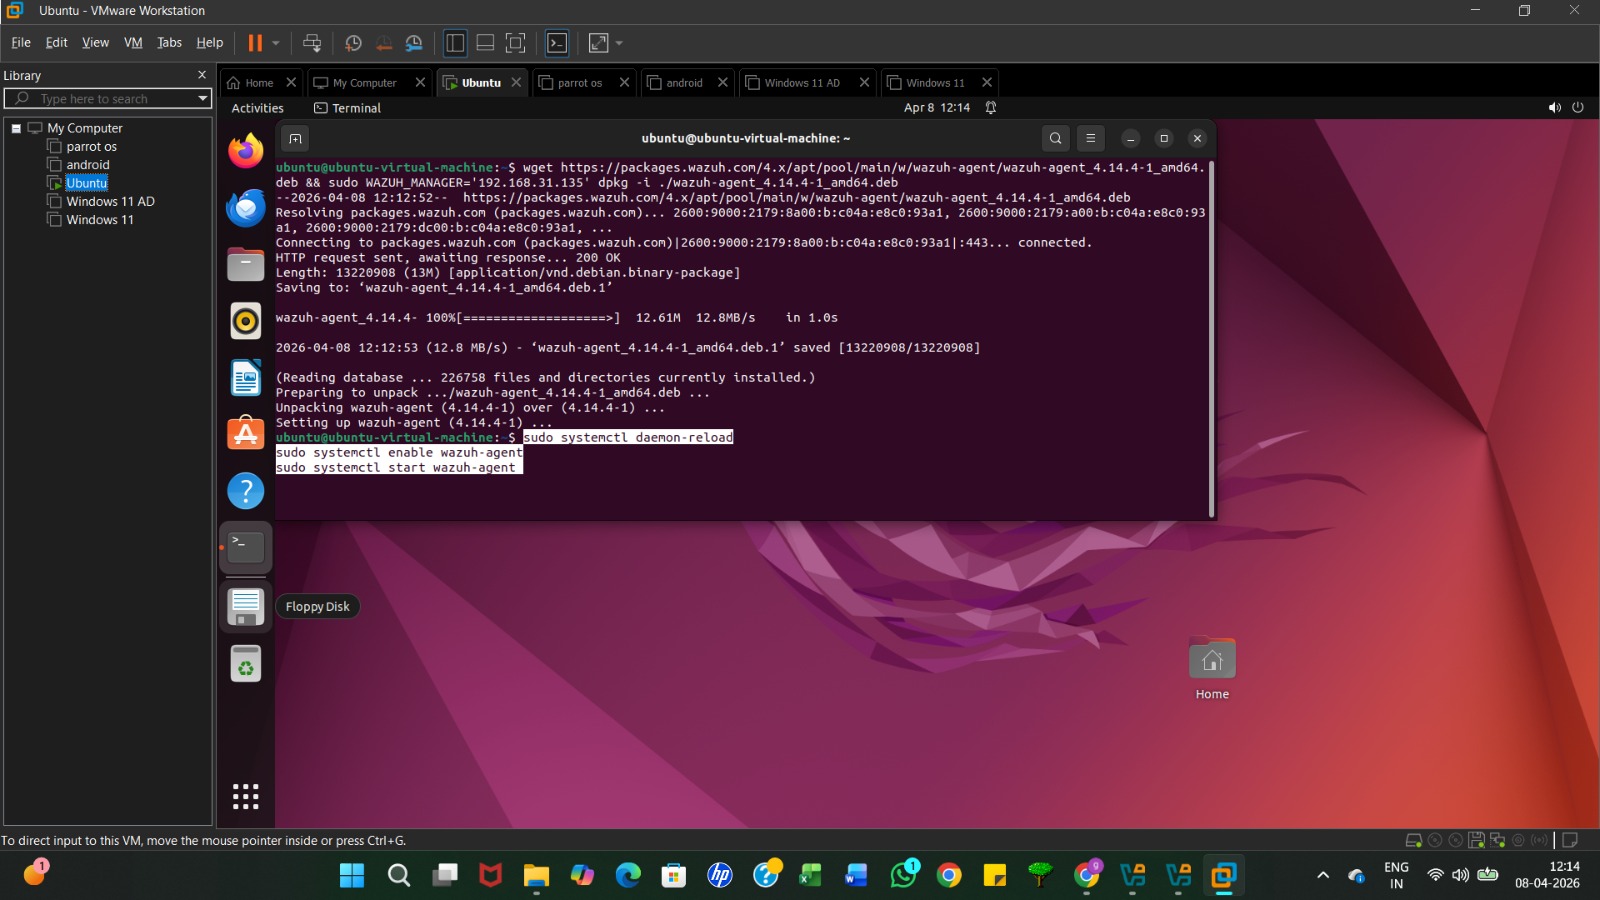Open Rhythmbox music player from the dock
The image size is (1600, 900).
pyautogui.click(x=246, y=321)
